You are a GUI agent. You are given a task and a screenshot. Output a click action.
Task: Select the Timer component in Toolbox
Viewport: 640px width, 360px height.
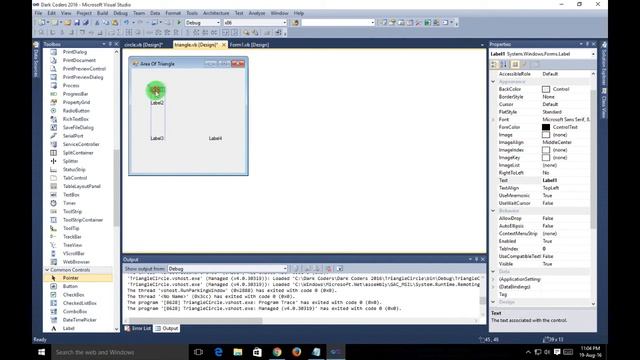tap(69, 203)
